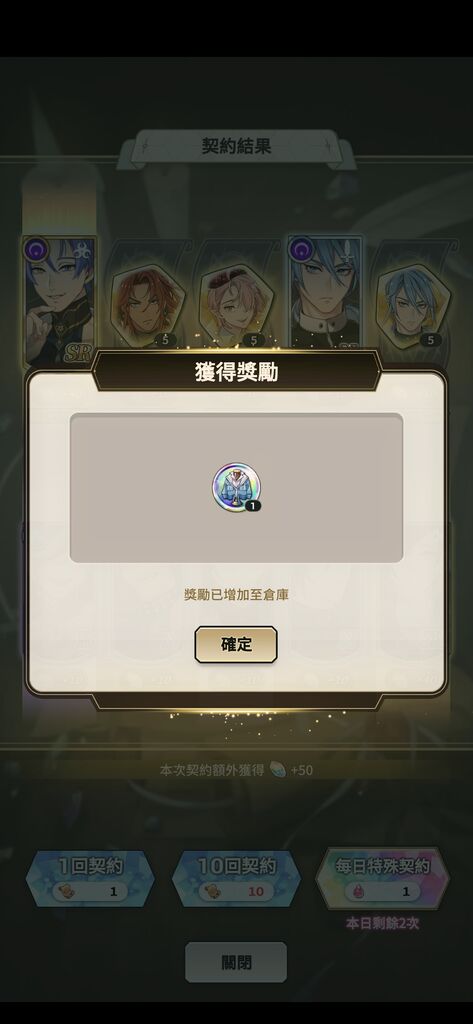The image size is (473, 1024).
Task: Click the pink gem icon in daily contract
Action: 358,891
